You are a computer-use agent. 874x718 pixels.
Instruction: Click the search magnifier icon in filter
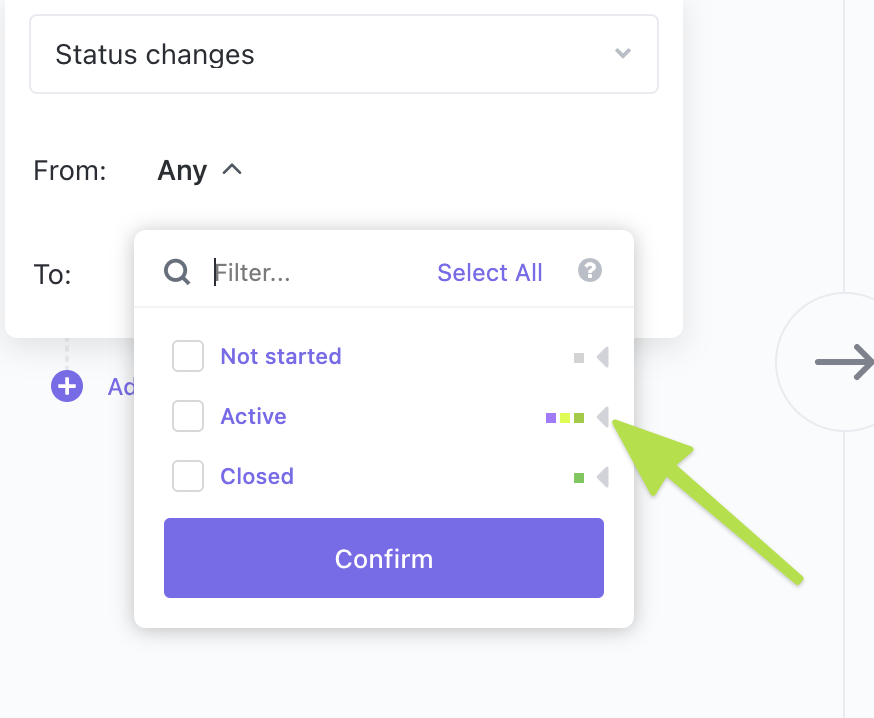point(177,272)
